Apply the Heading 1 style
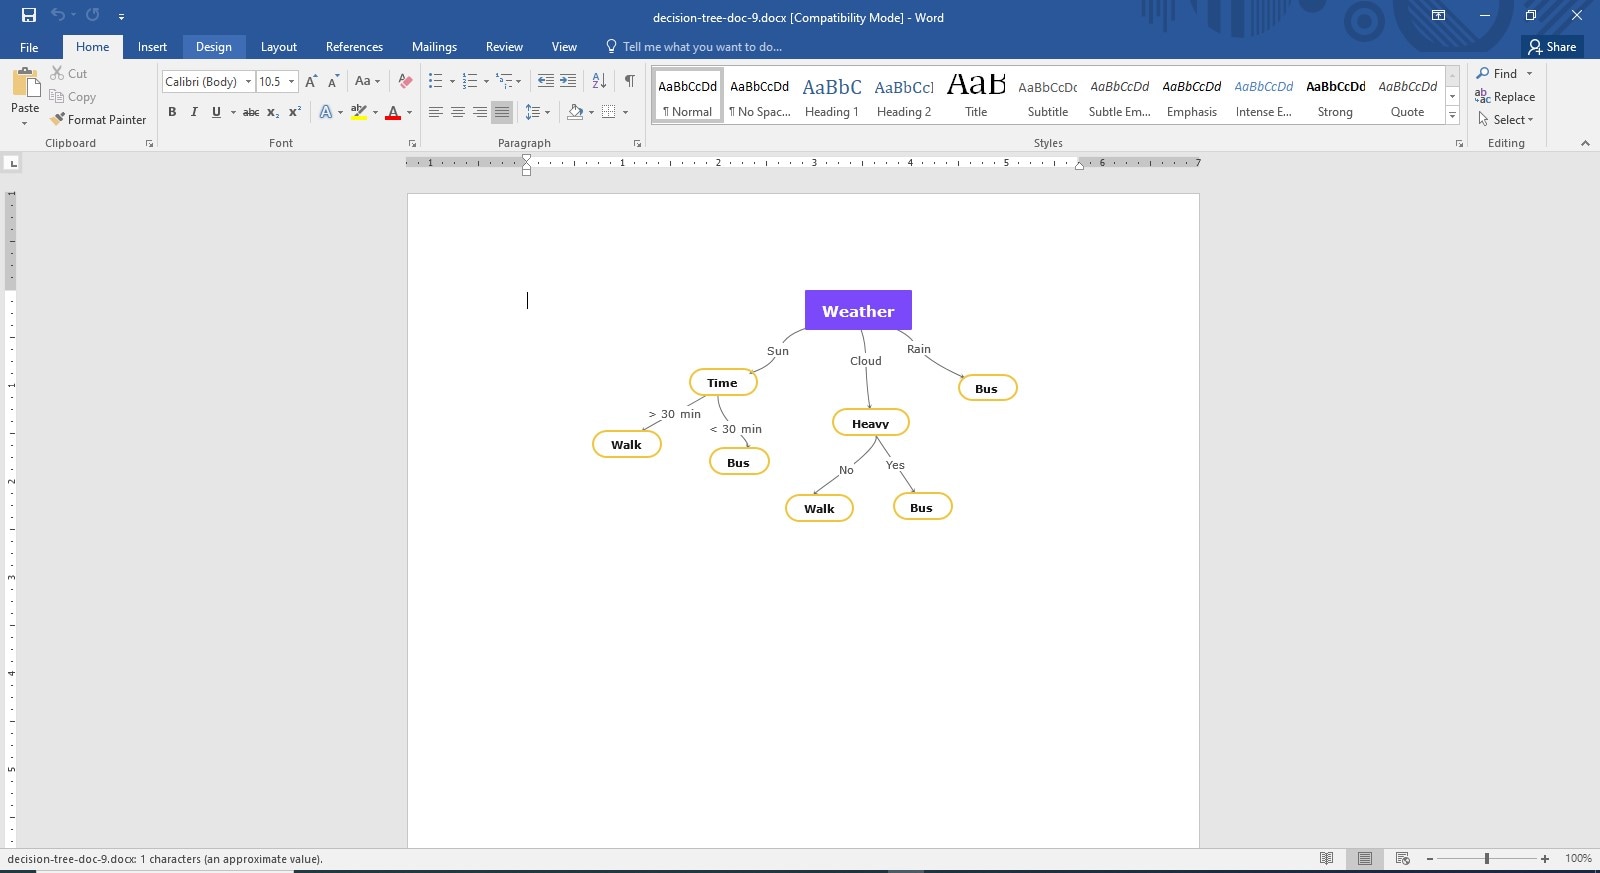Screen dimensions: 1600x873 coord(832,96)
